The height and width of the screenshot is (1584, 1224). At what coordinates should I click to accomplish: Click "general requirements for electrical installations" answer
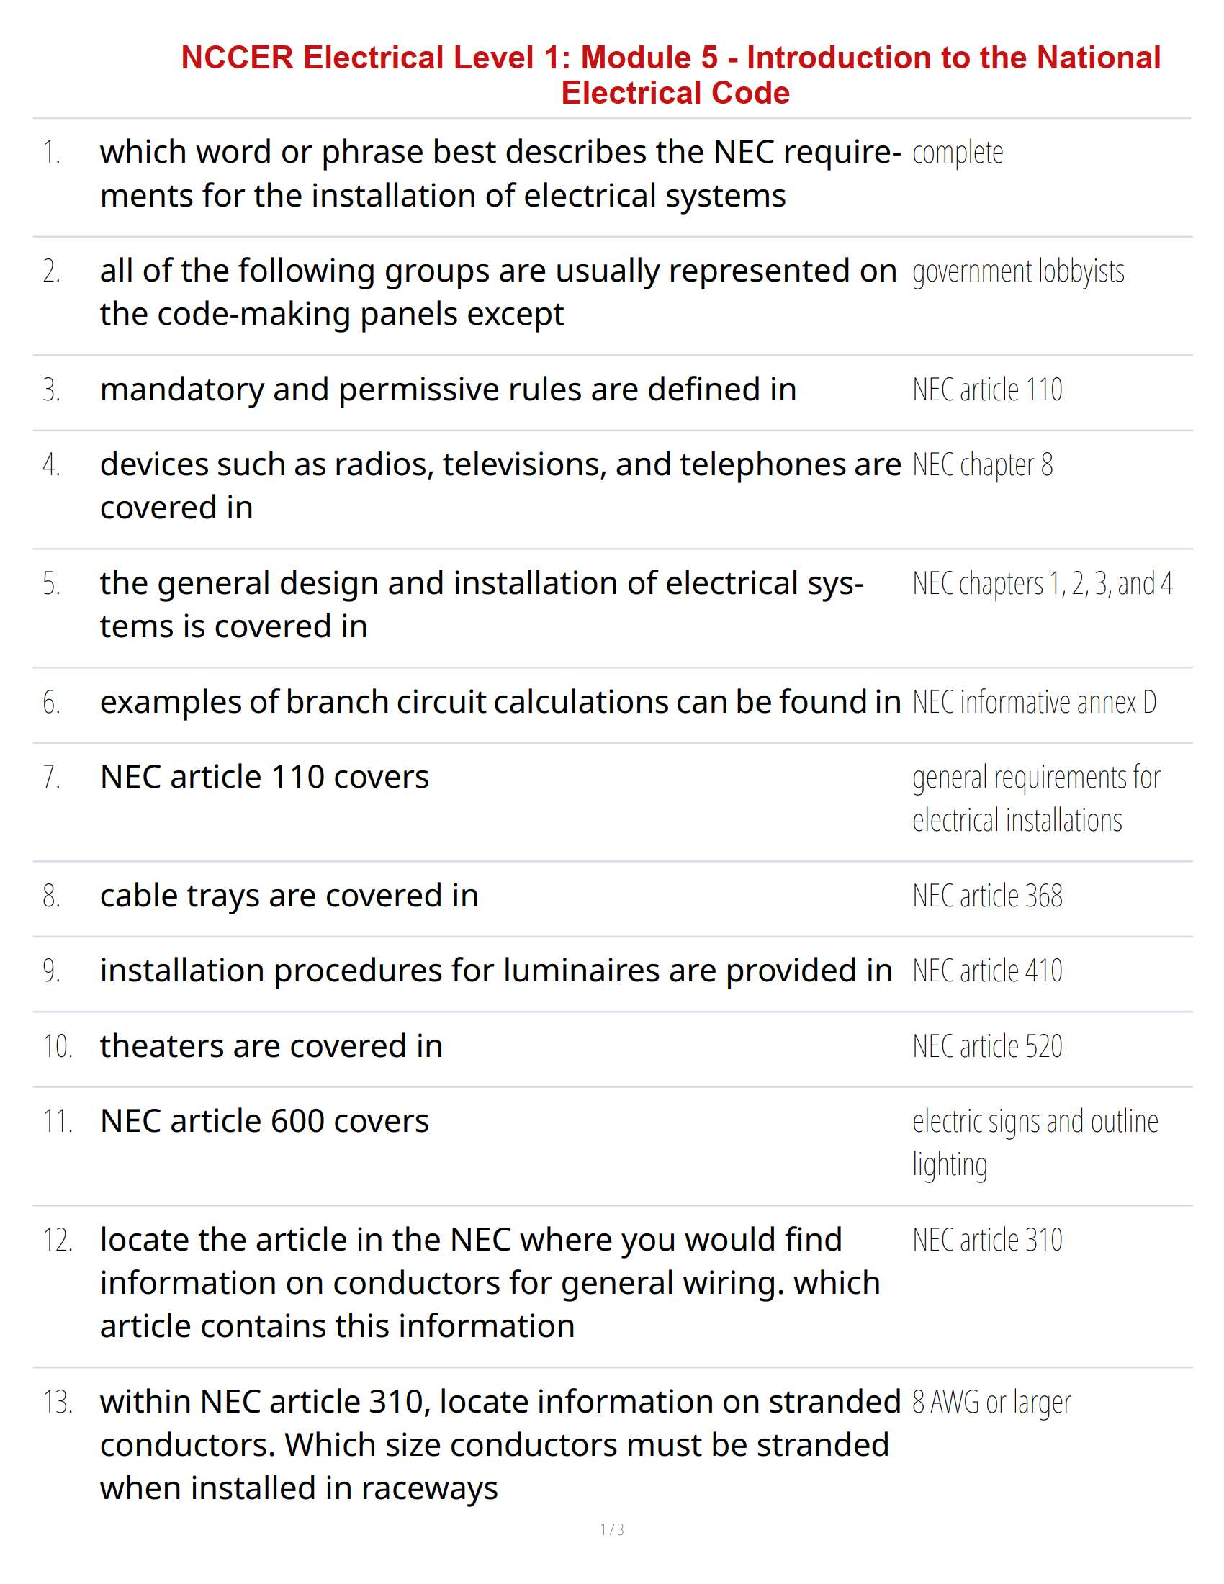pyautogui.click(x=1035, y=799)
